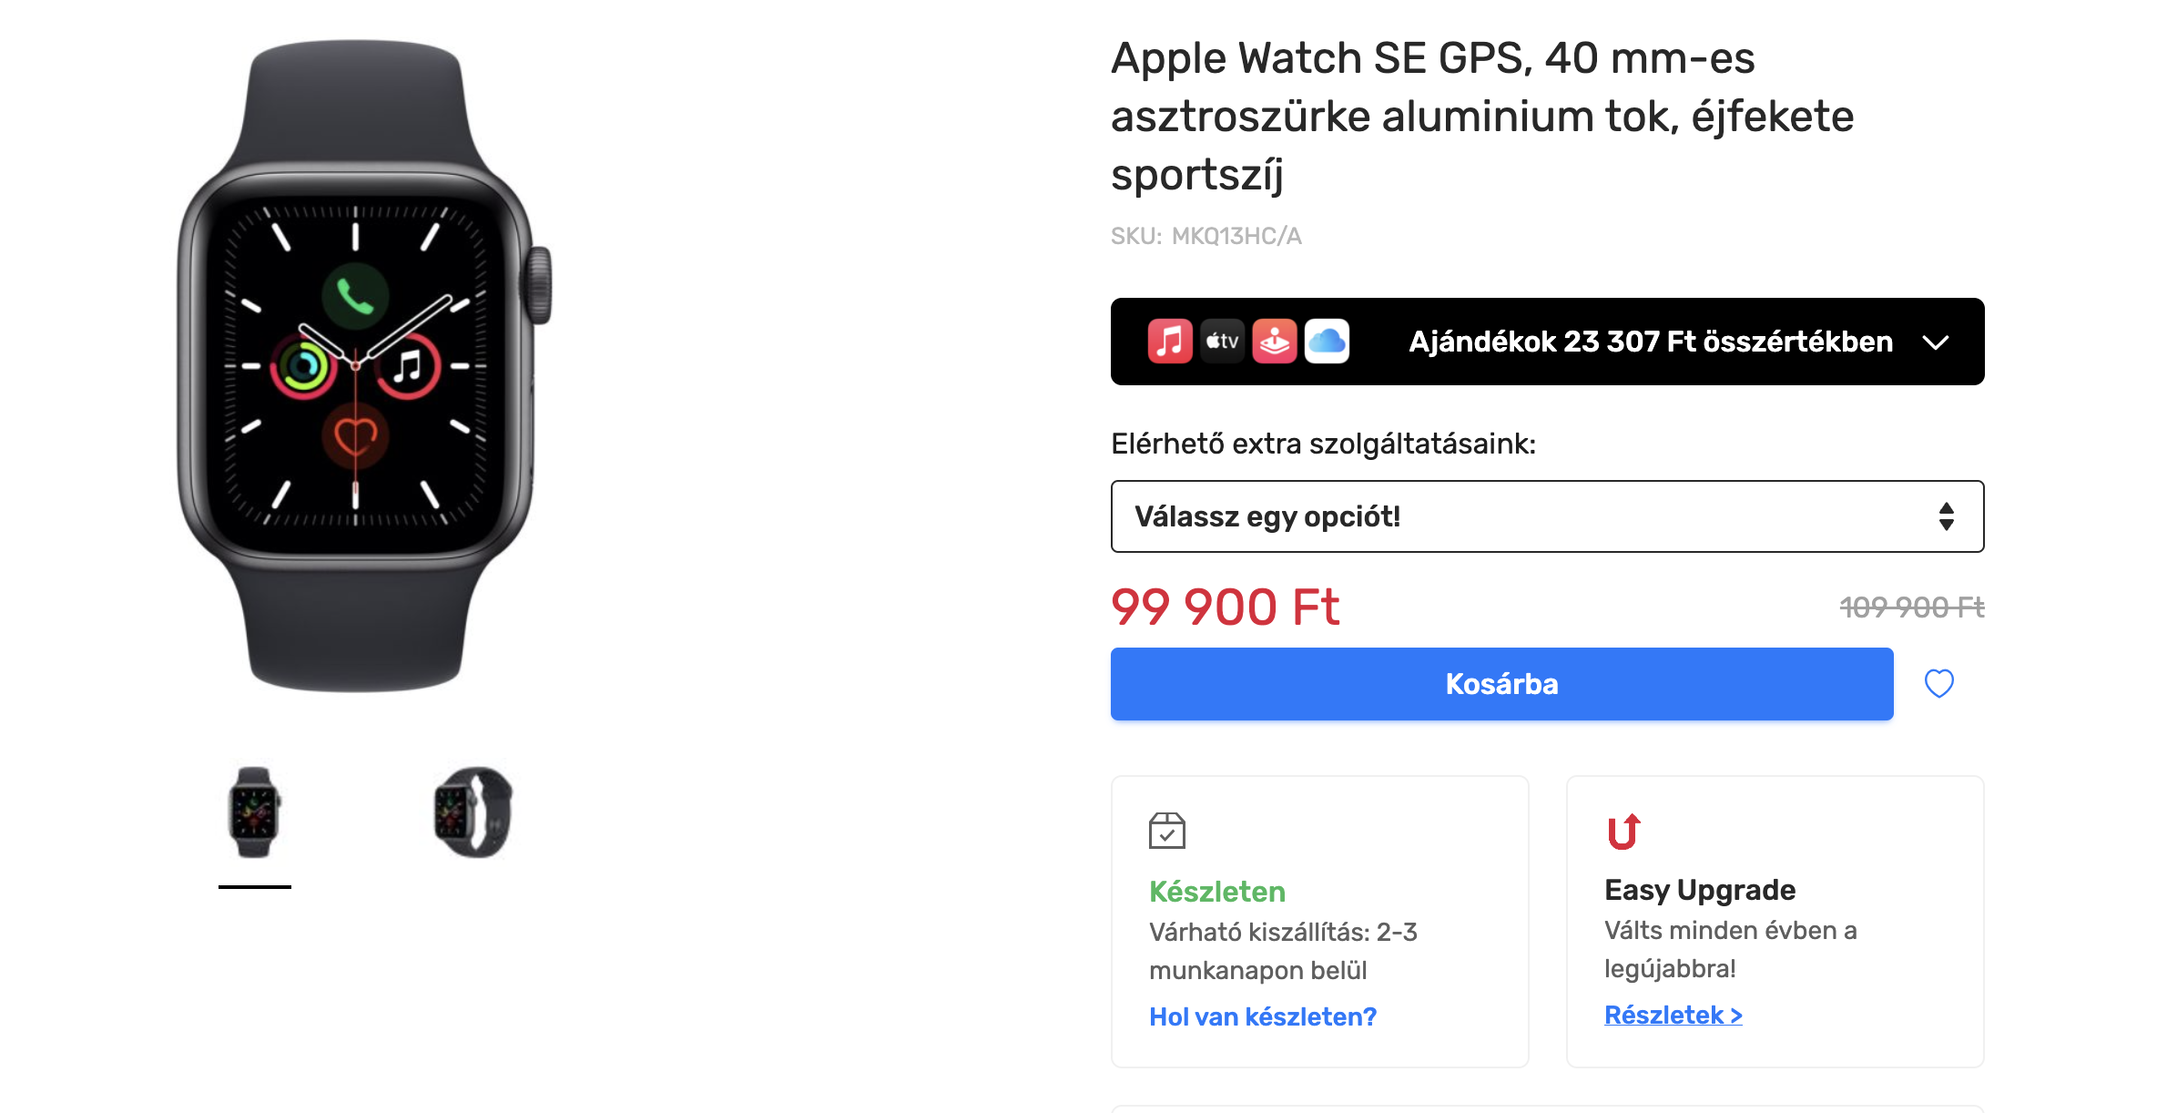Click the crossed-out 109 900 Ft price
Image resolution: width=2167 pixels, height=1113 pixels.
click(x=1911, y=607)
